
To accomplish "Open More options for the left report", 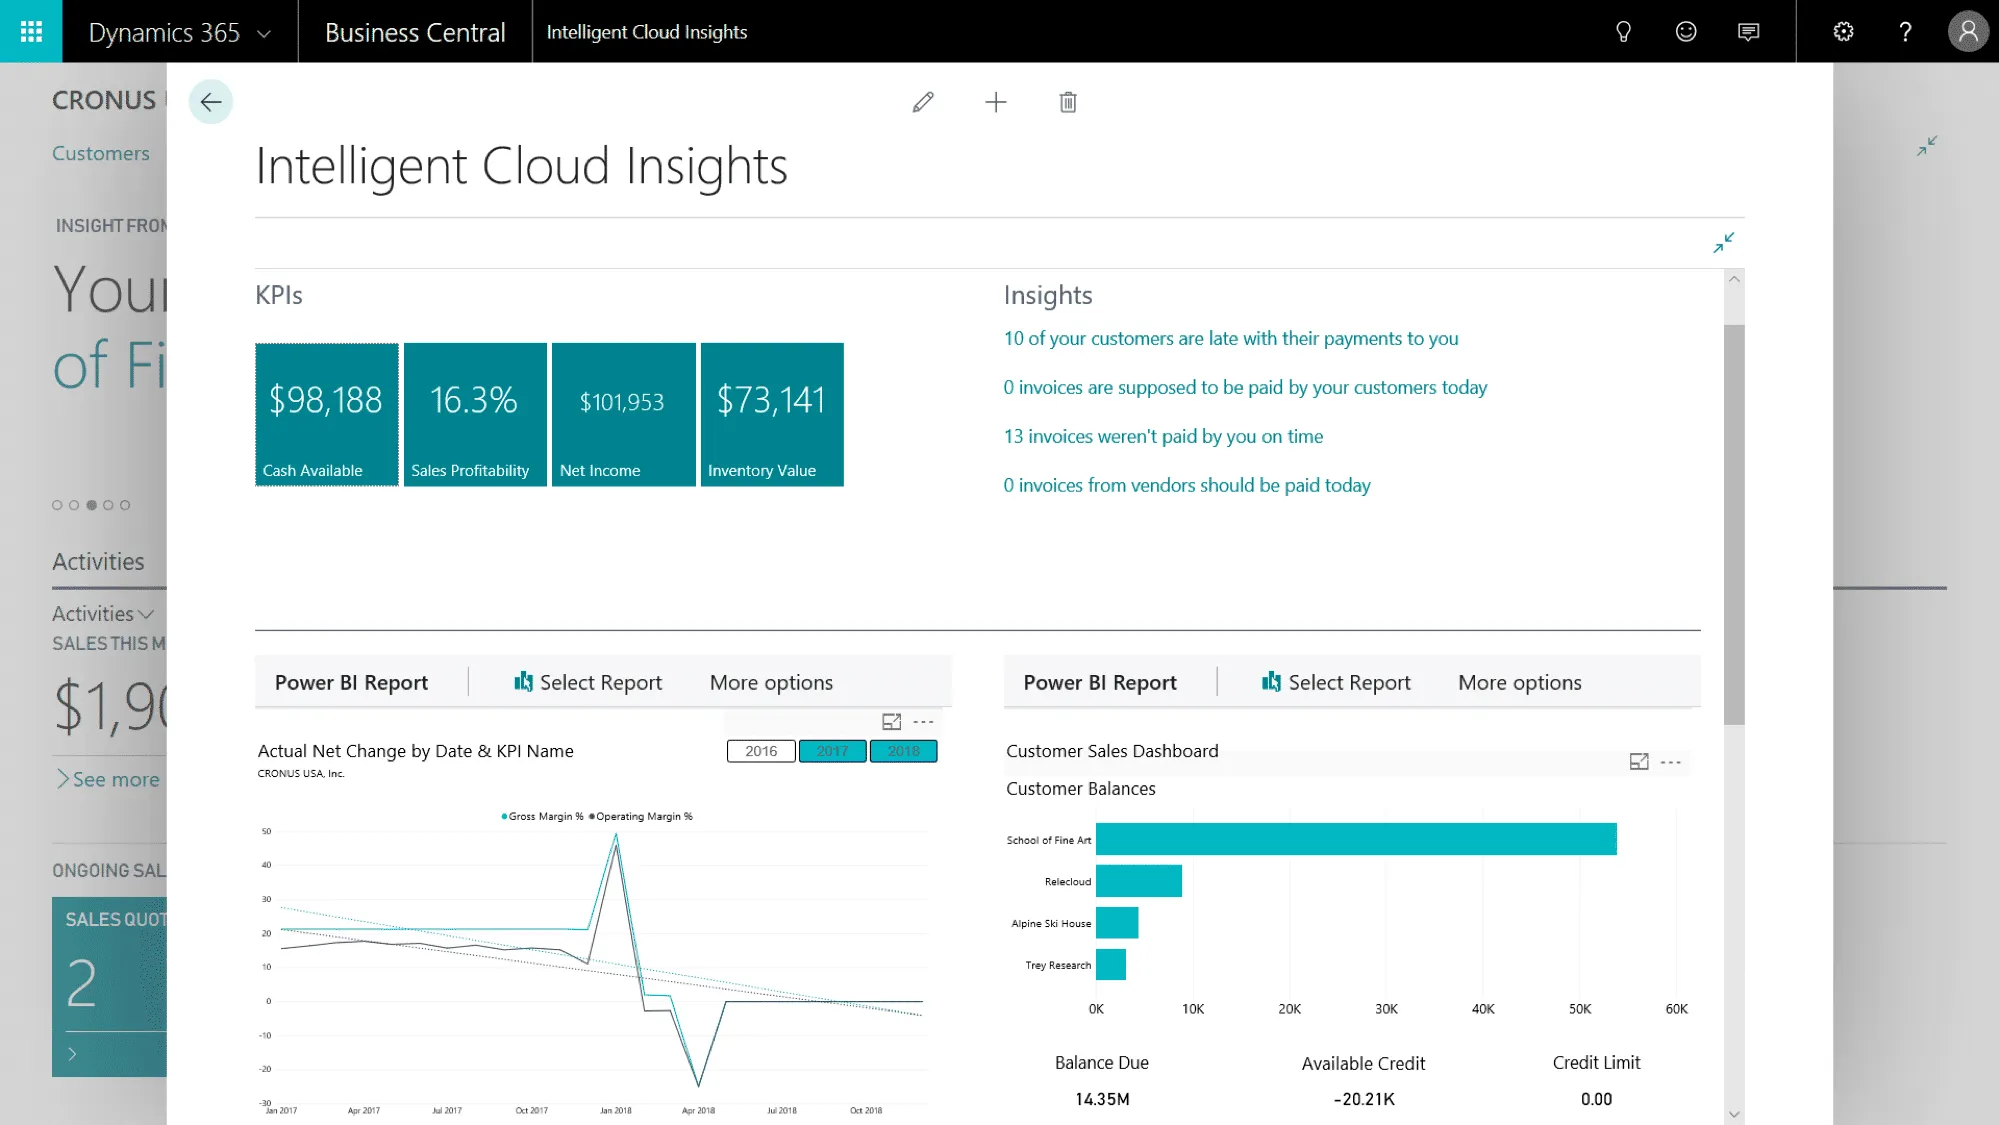I will 770,681.
